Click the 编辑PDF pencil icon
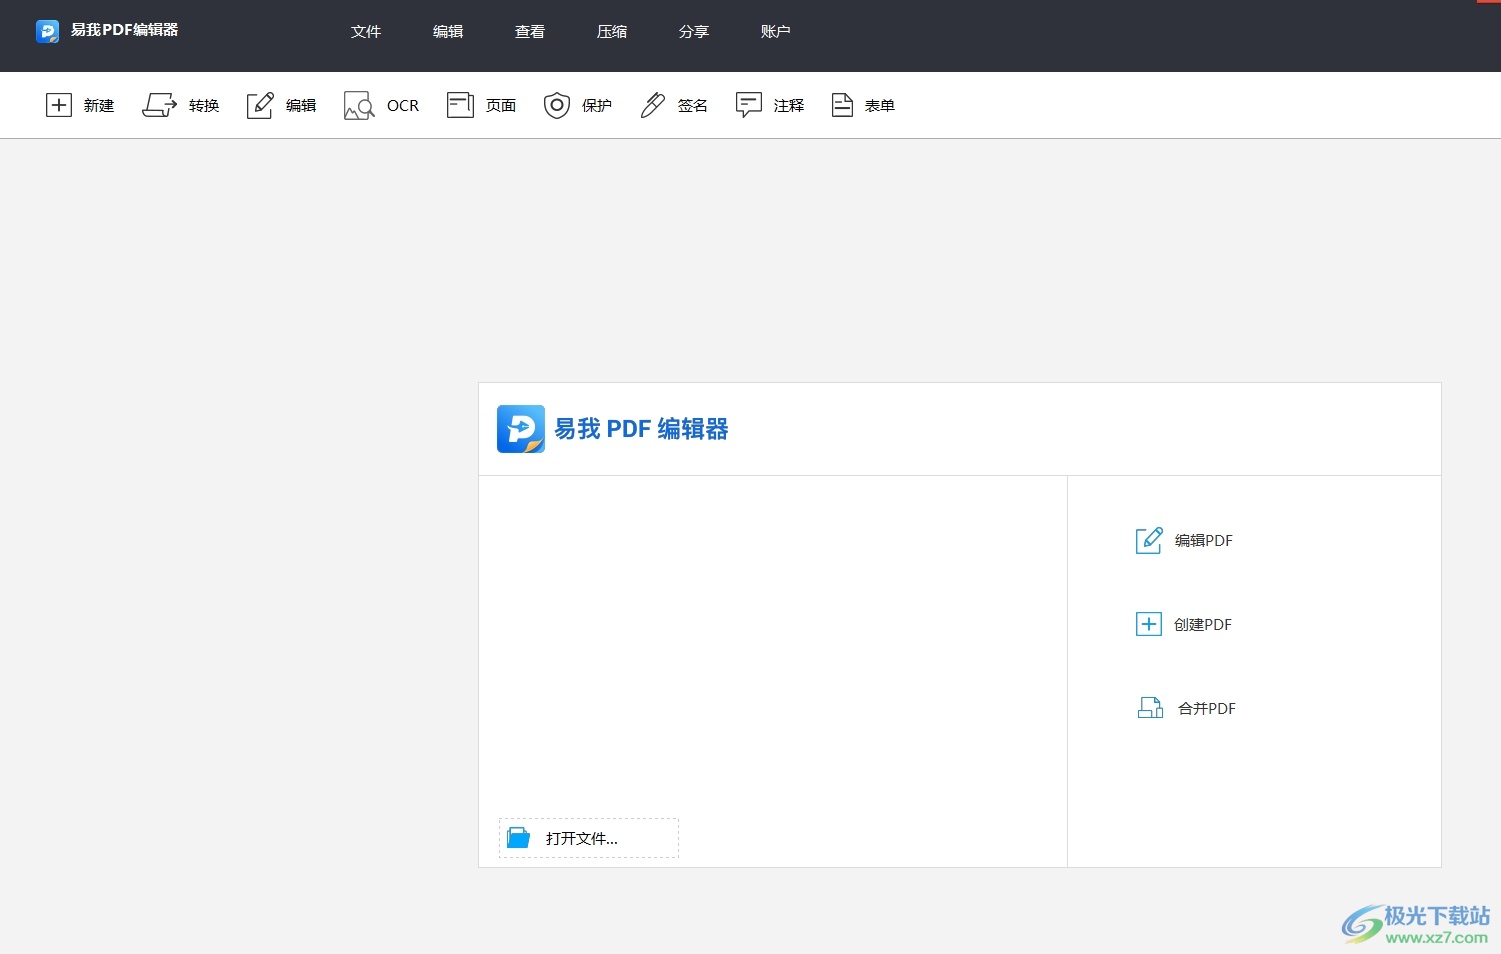The width and height of the screenshot is (1501, 954). [x=1149, y=540]
